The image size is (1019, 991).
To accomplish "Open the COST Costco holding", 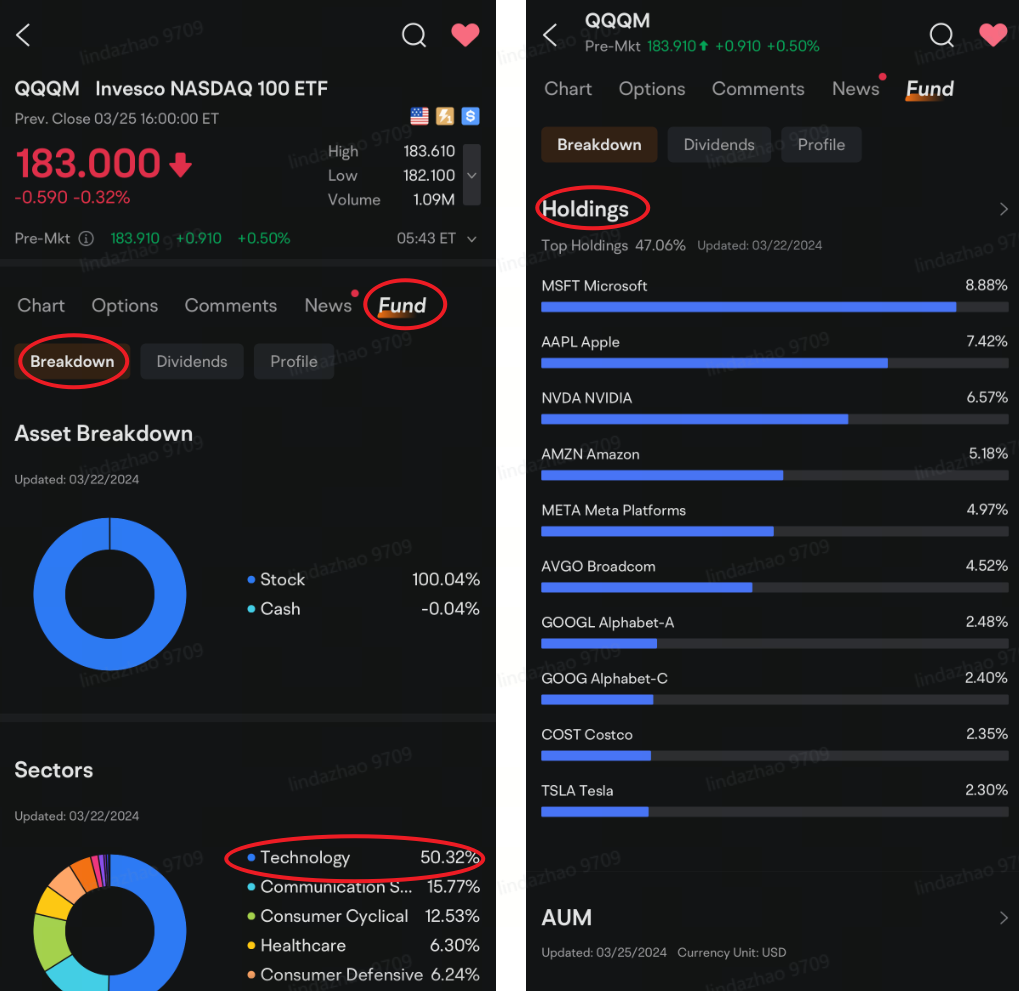I will (775, 744).
